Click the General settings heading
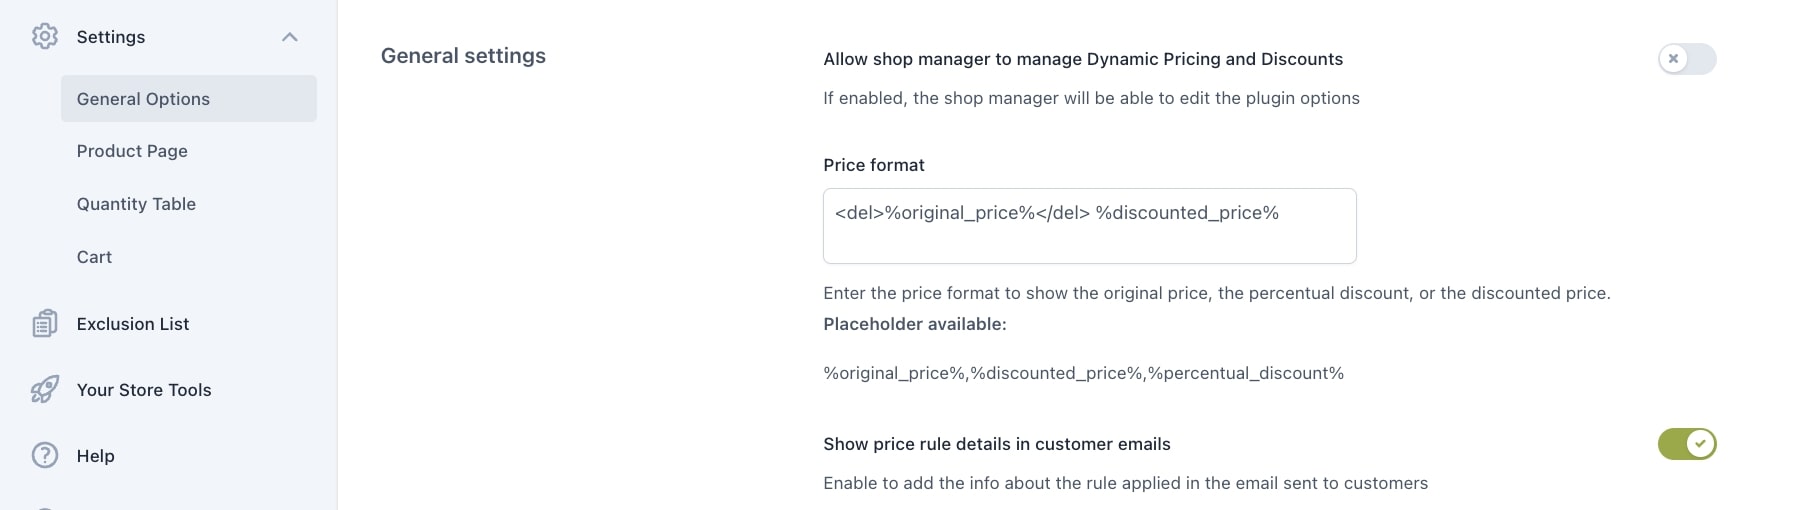The height and width of the screenshot is (510, 1808). pyautogui.click(x=463, y=56)
